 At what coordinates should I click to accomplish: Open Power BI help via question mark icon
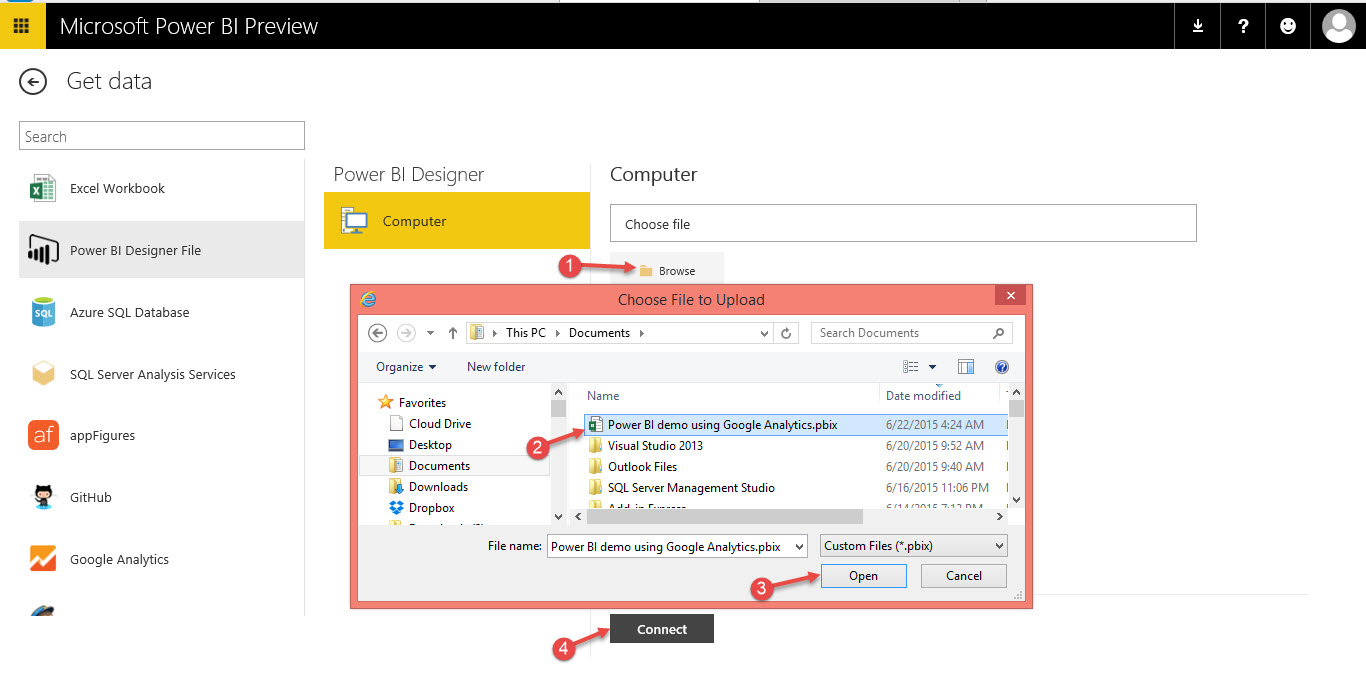coord(1242,25)
